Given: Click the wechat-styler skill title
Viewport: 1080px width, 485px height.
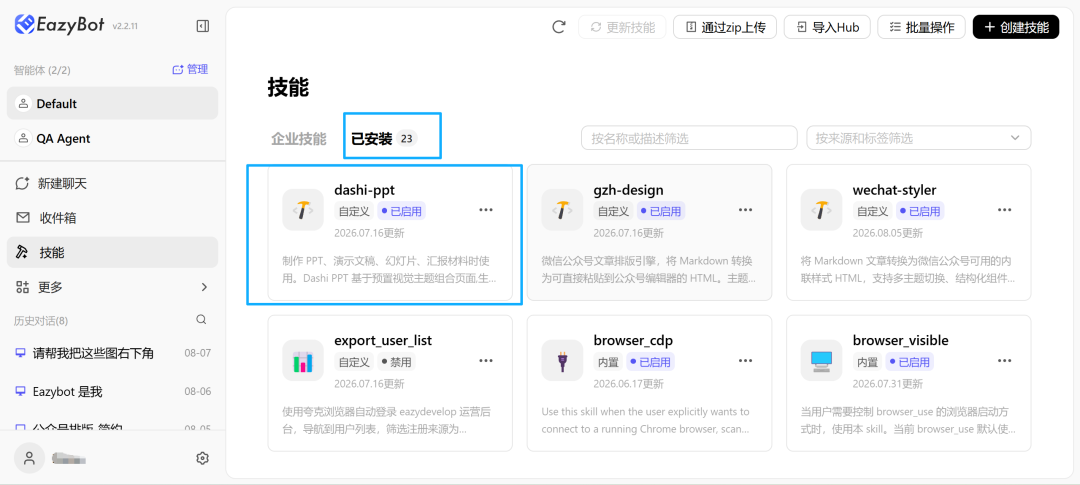Looking at the screenshot, I should [x=894, y=190].
